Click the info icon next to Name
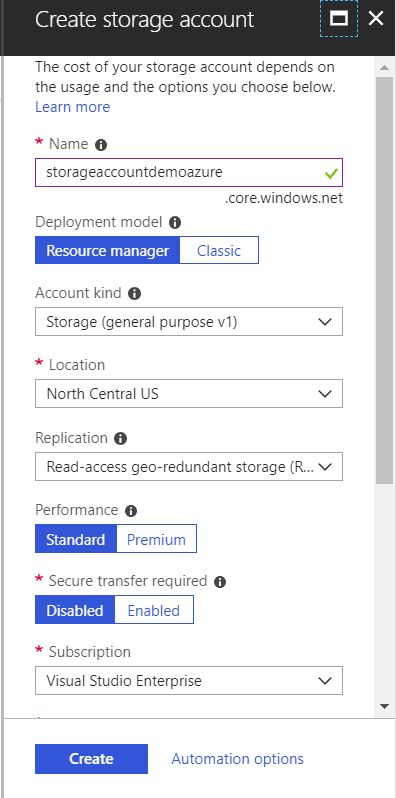The height and width of the screenshot is (798, 396). click(x=101, y=146)
